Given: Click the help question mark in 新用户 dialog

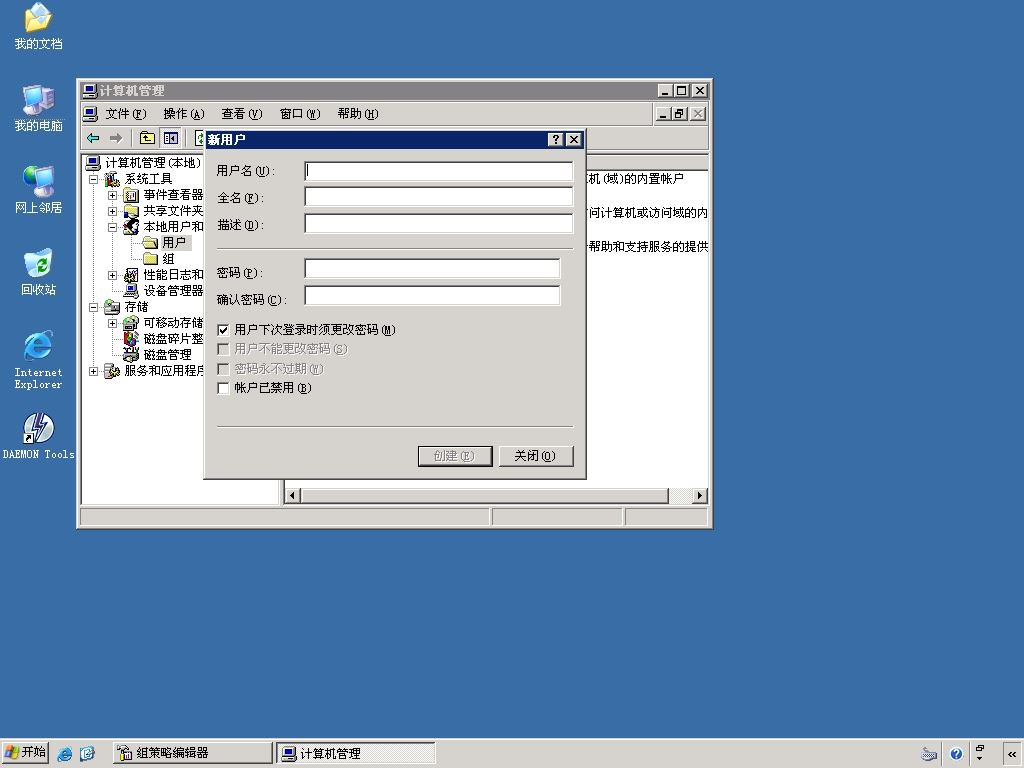Looking at the screenshot, I should [555, 139].
